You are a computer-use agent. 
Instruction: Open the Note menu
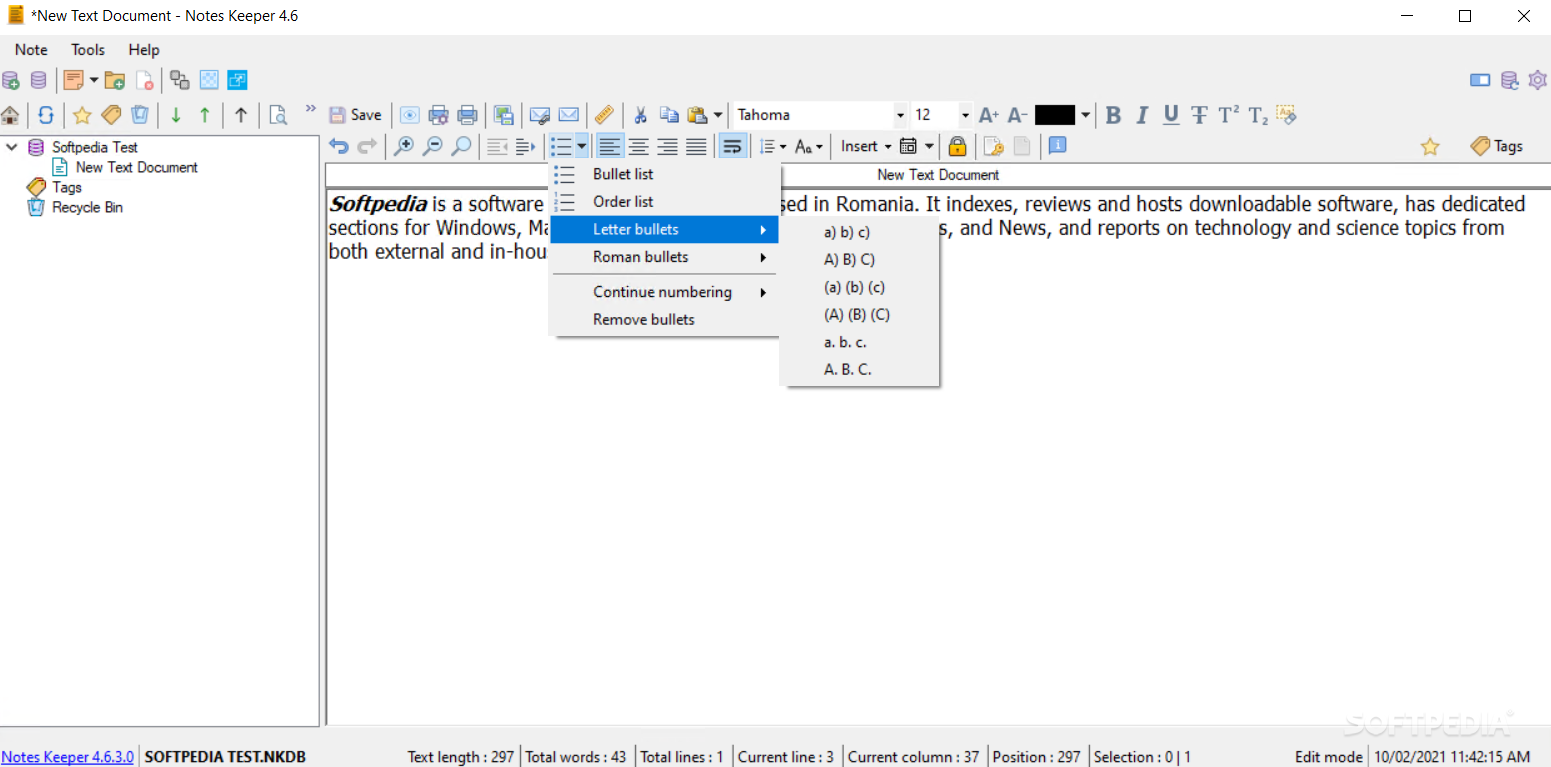(31, 50)
